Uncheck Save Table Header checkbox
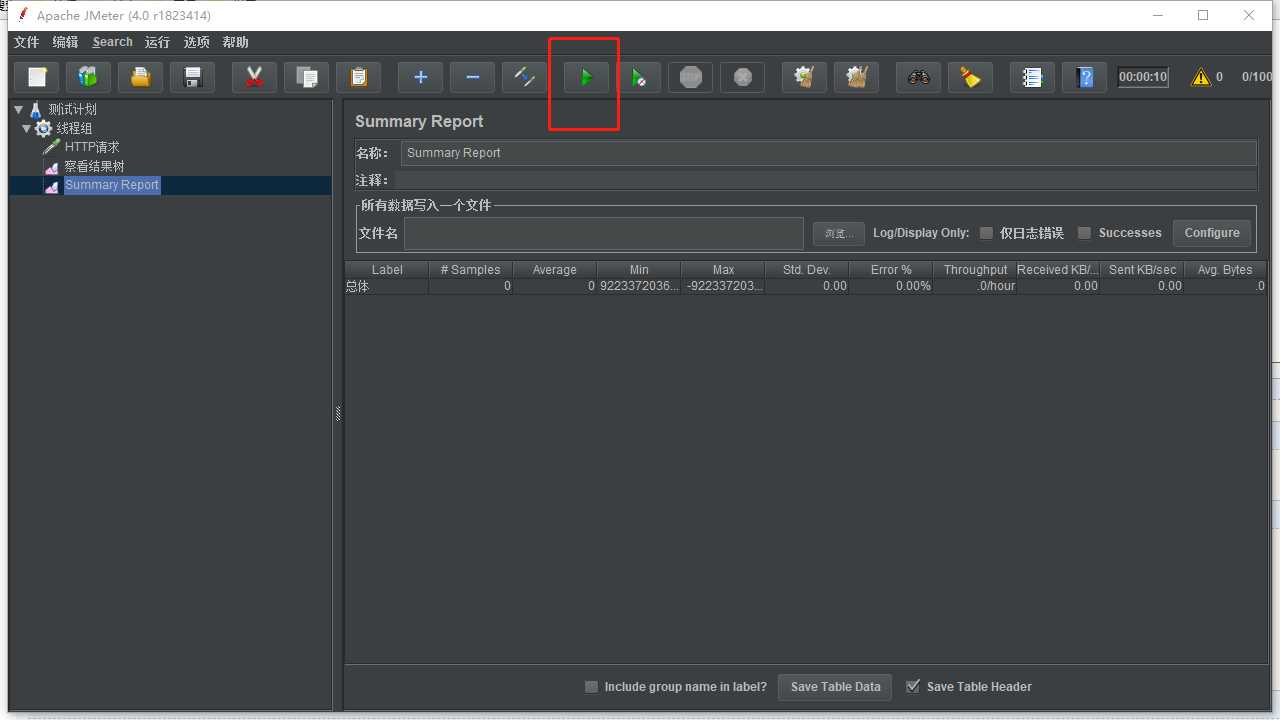The image size is (1280, 720). coord(912,686)
